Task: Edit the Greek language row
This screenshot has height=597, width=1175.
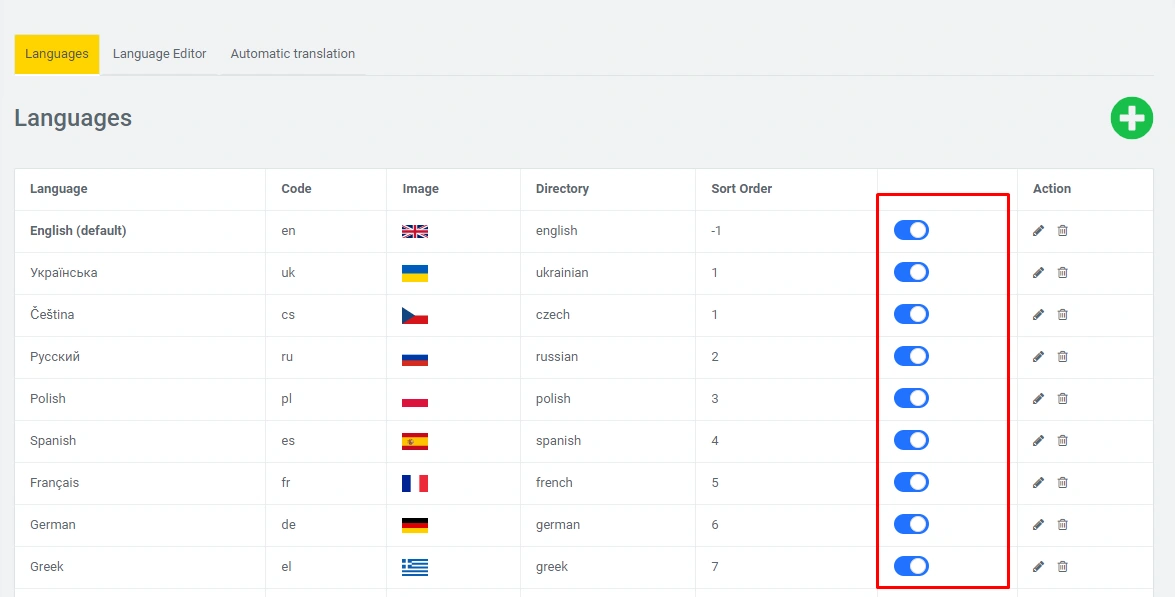Action: 1038,567
